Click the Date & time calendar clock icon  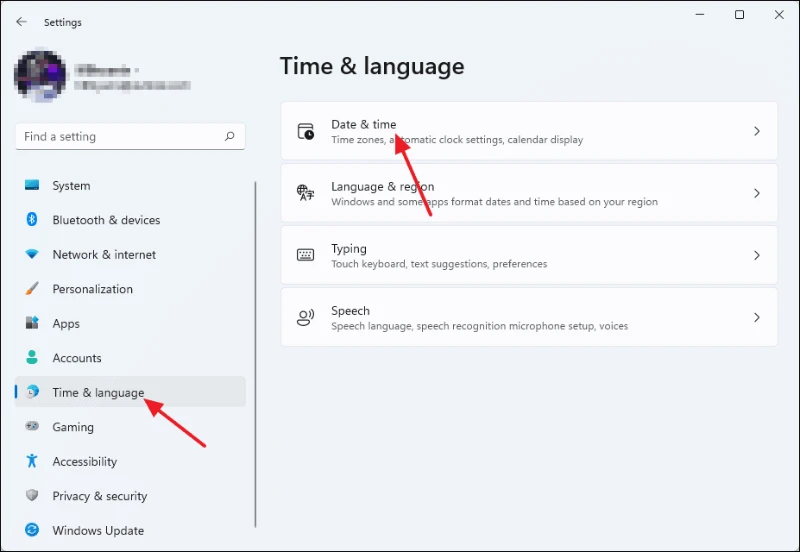306,131
